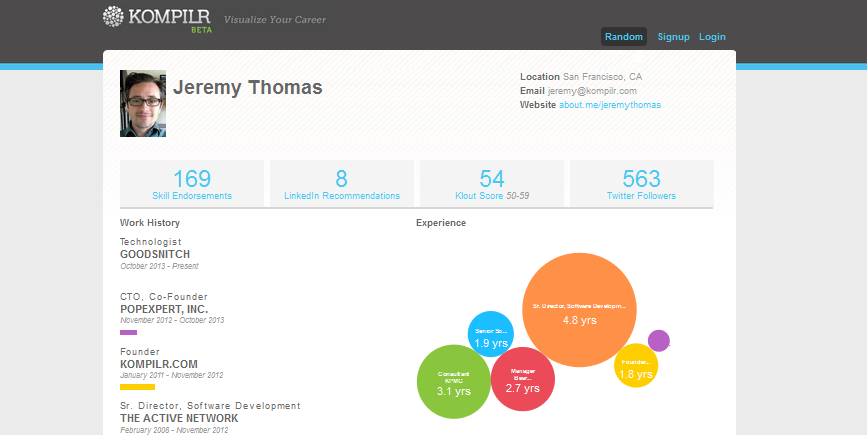Go to the Login link
This screenshot has width=867, height=435.
coord(712,37)
